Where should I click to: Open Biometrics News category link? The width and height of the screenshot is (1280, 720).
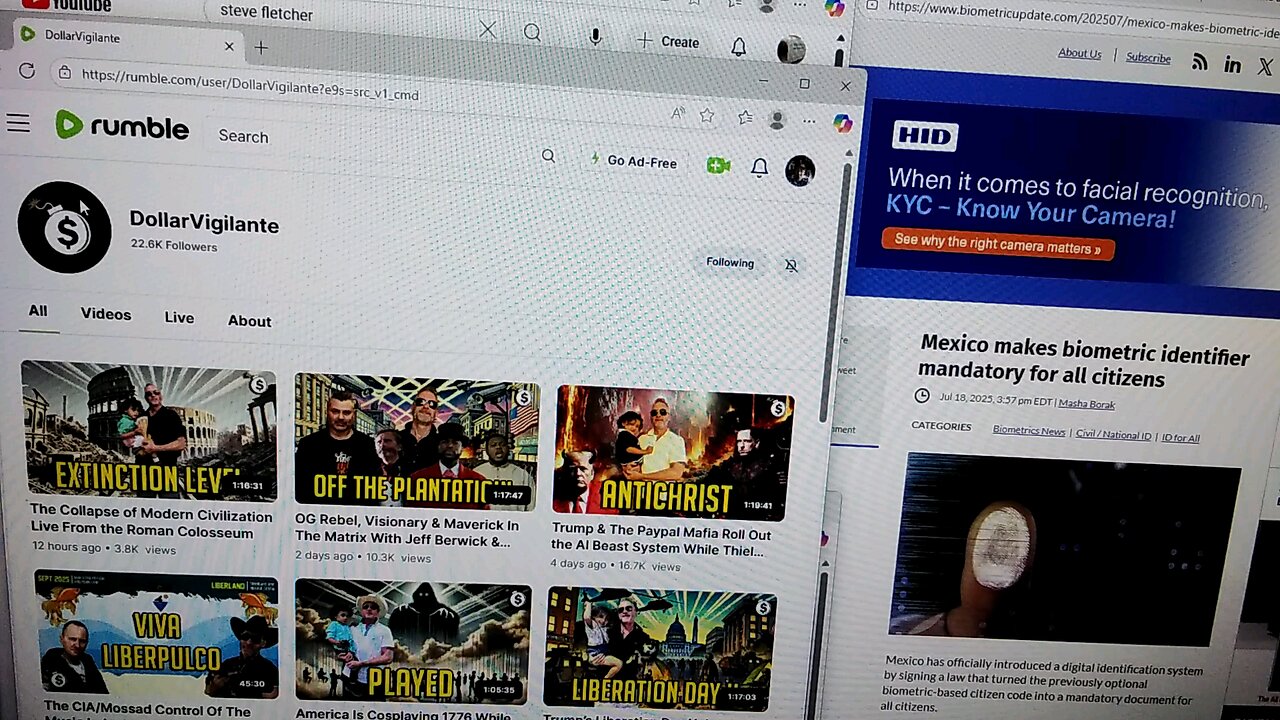pos(1029,431)
